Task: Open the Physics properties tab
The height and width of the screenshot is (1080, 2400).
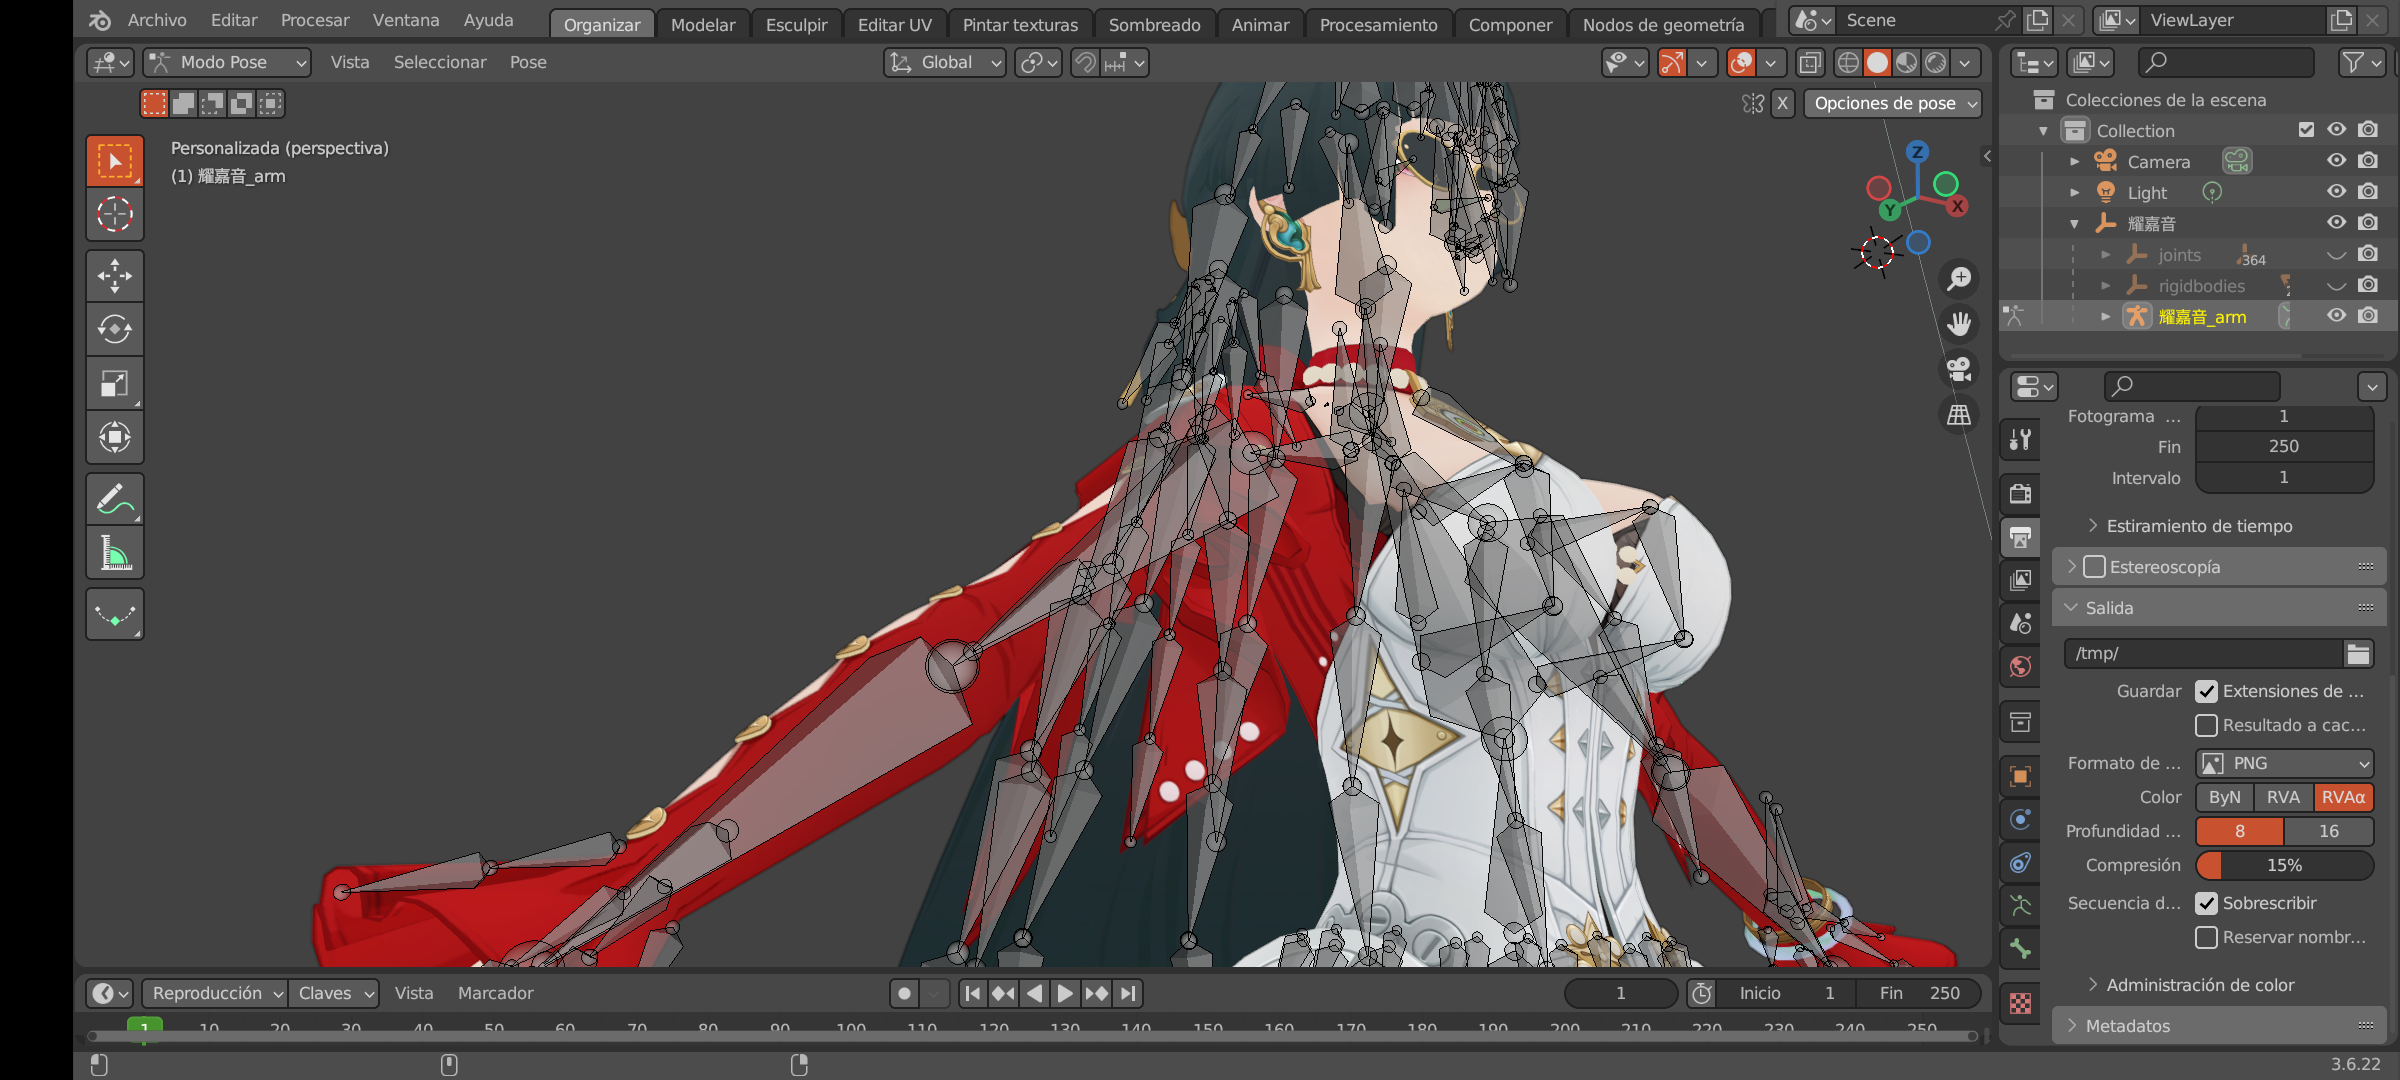Action: tap(2019, 819)
